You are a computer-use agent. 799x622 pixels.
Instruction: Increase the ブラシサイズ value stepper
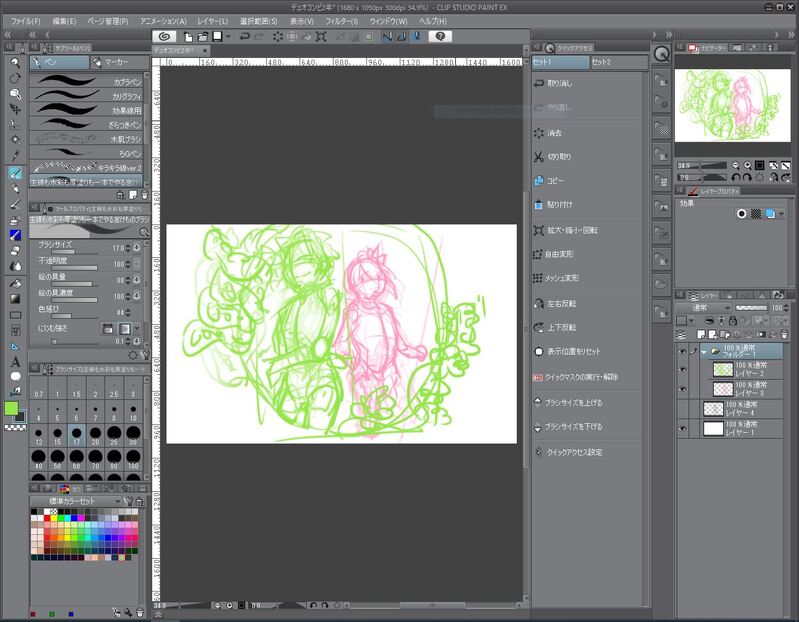(127, 248)
